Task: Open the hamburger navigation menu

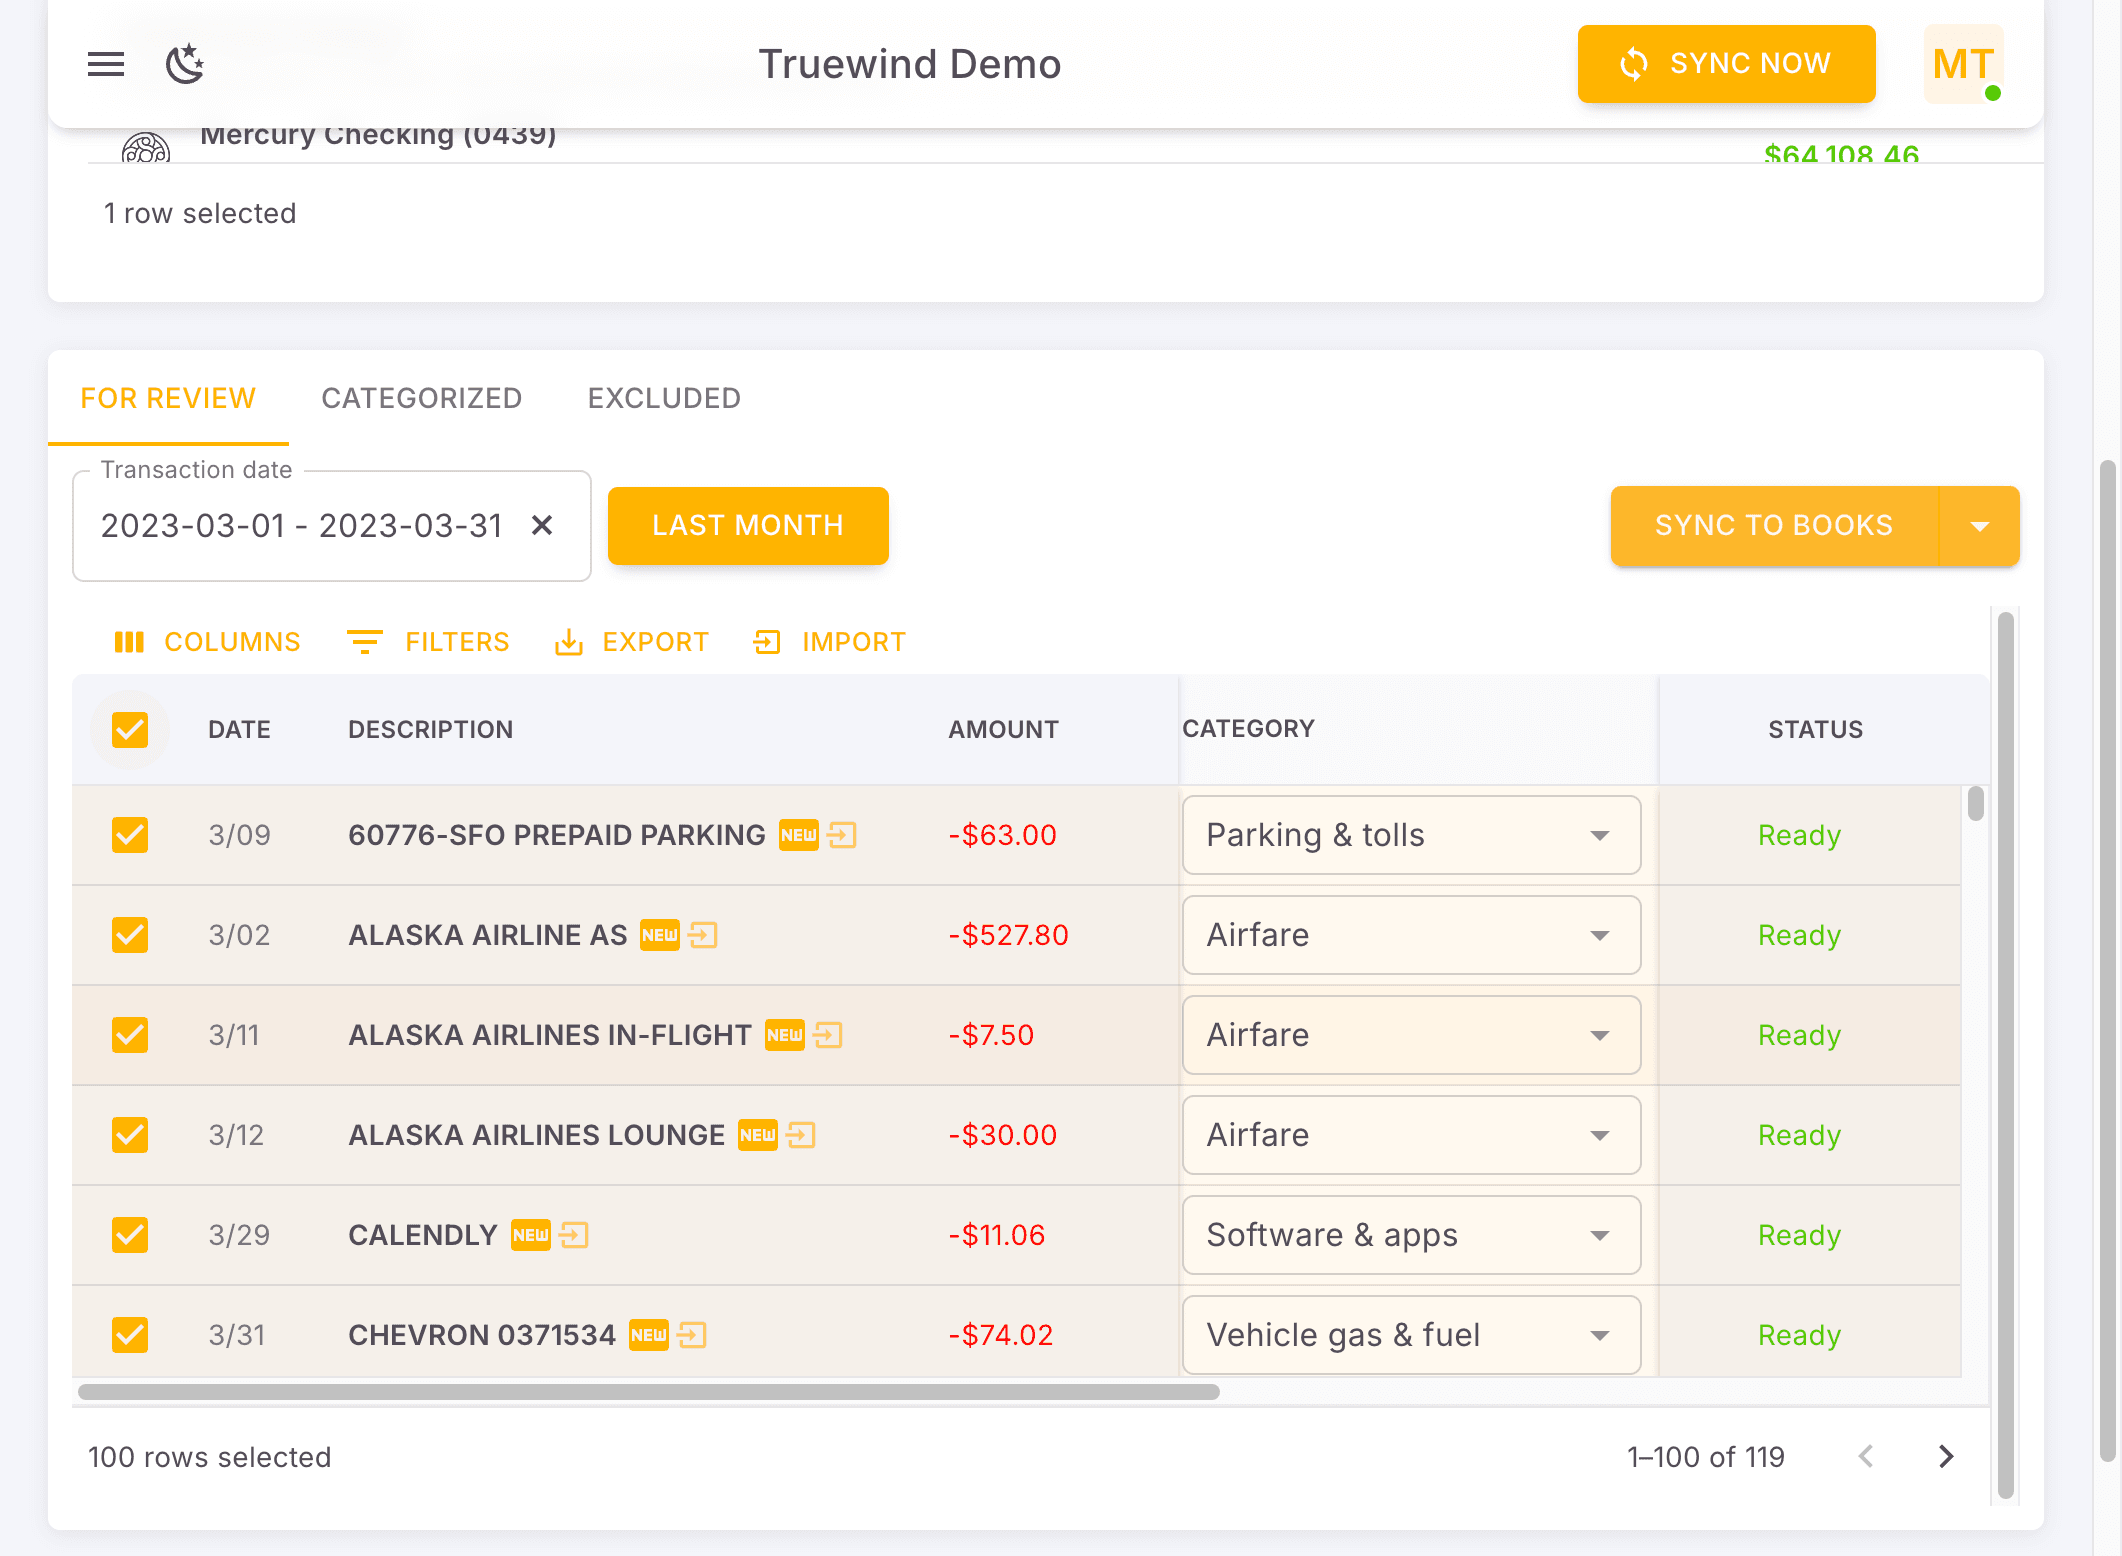Action: (105, 64)
